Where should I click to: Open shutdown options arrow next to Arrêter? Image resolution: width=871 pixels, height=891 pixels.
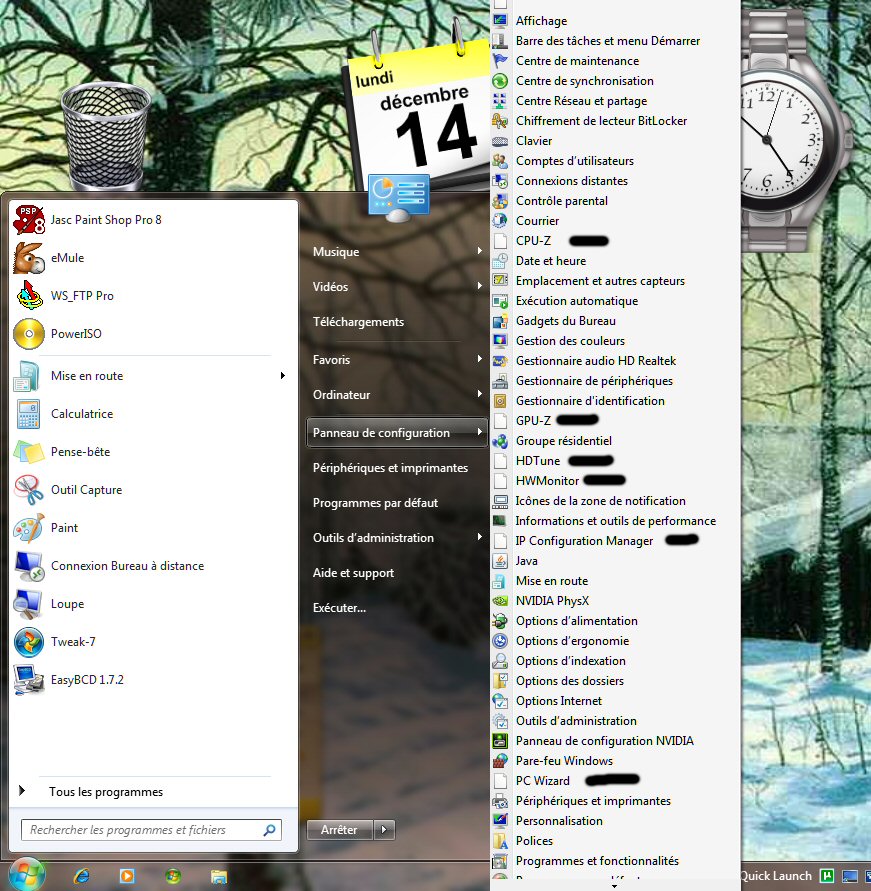tap(384, 830)
